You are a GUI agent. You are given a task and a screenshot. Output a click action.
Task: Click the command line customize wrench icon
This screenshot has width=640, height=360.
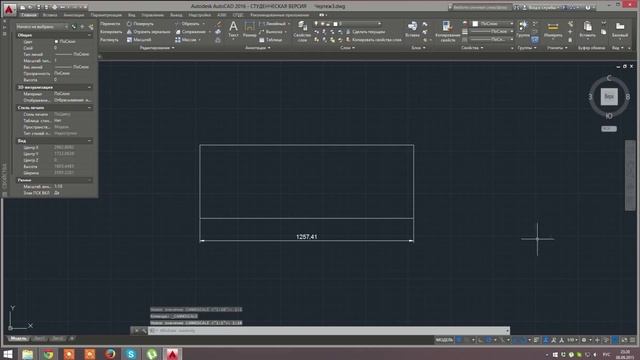point(144,331)
